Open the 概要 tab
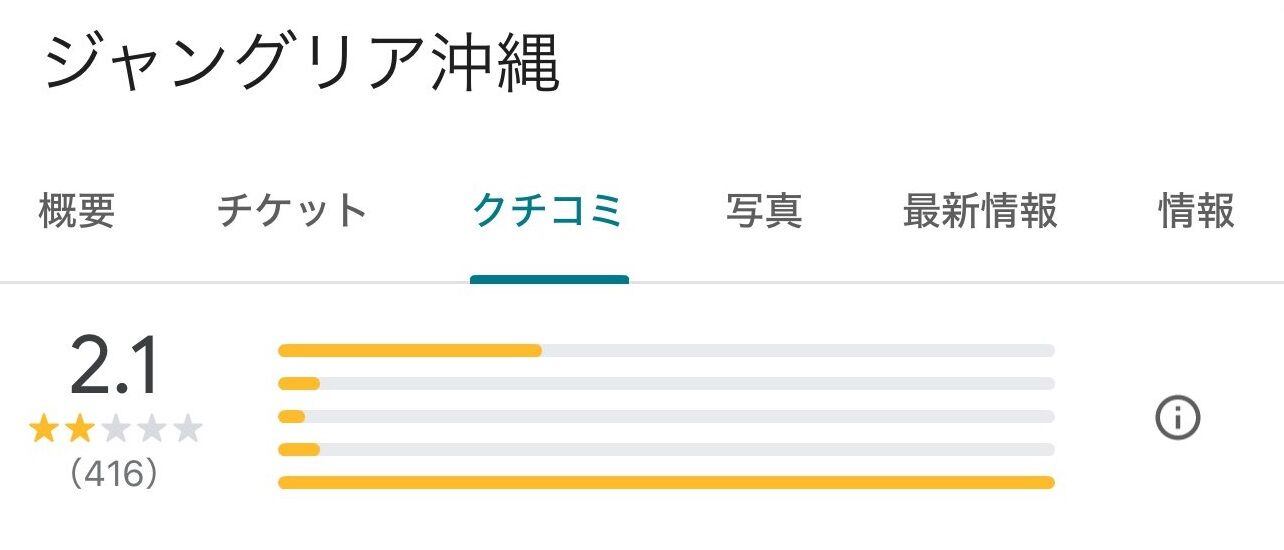 77,212
